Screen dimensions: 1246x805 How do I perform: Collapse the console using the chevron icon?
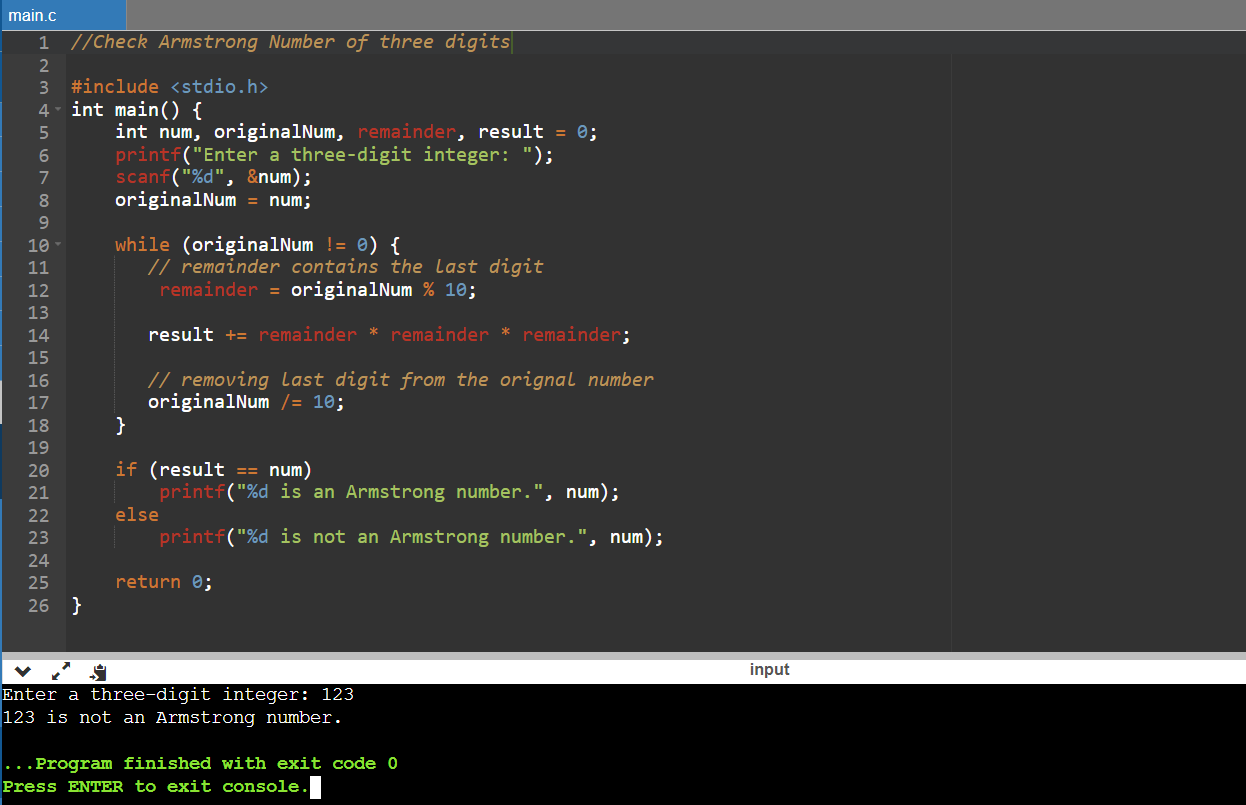tap(22, 671)
